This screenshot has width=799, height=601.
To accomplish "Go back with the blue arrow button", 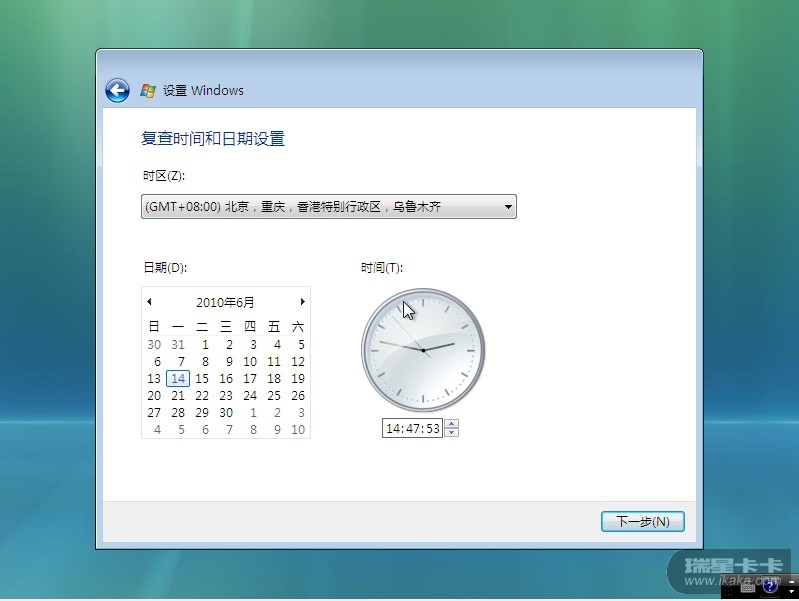I will tap(117, 91).
